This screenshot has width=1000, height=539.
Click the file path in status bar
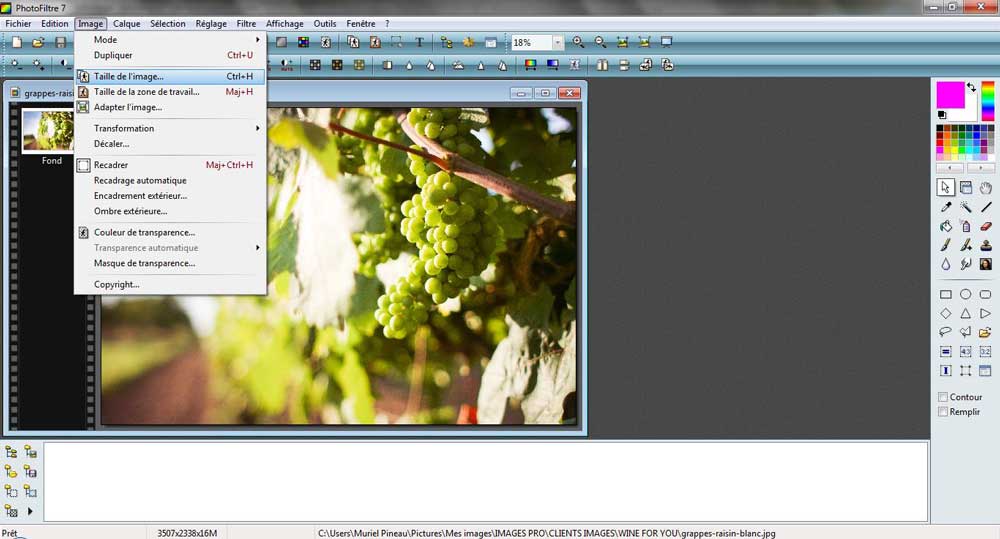pyautogui.click(x=547, y=533)
